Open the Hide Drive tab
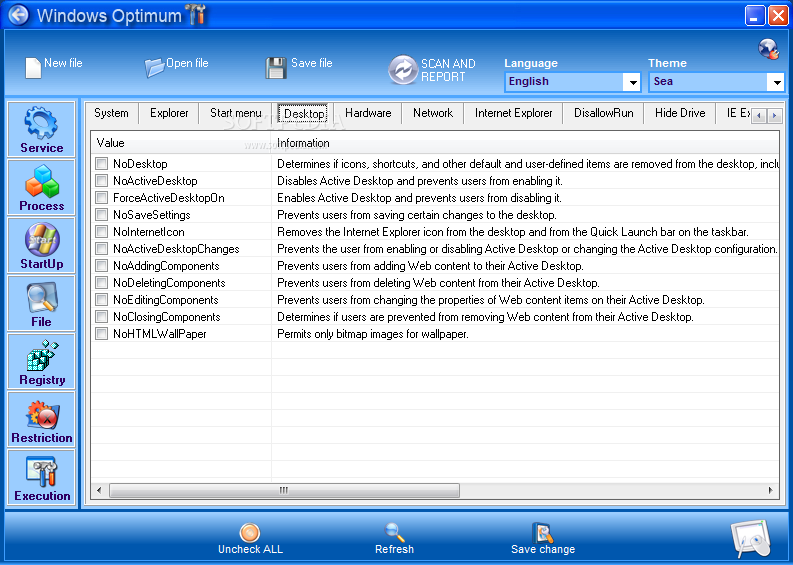This screenshot has height=565, width=793. pos(680,113)
